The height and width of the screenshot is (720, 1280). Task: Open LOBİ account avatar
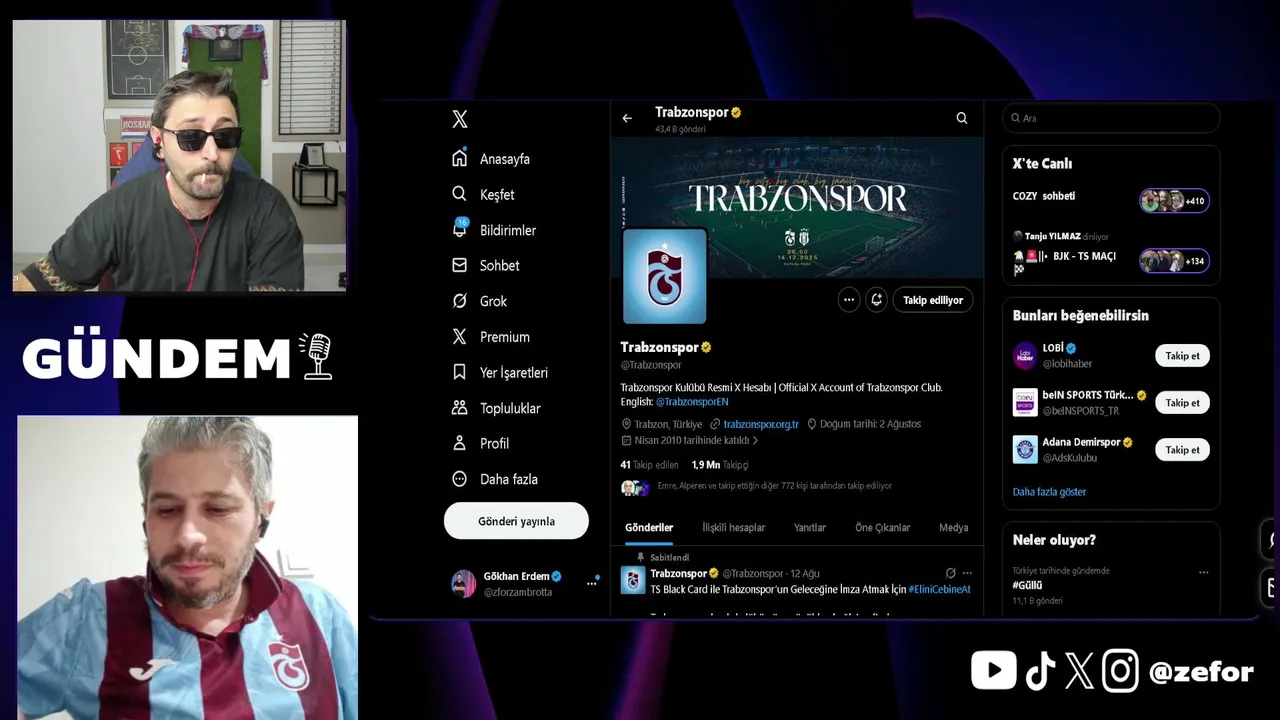(x=1025, y=355)
